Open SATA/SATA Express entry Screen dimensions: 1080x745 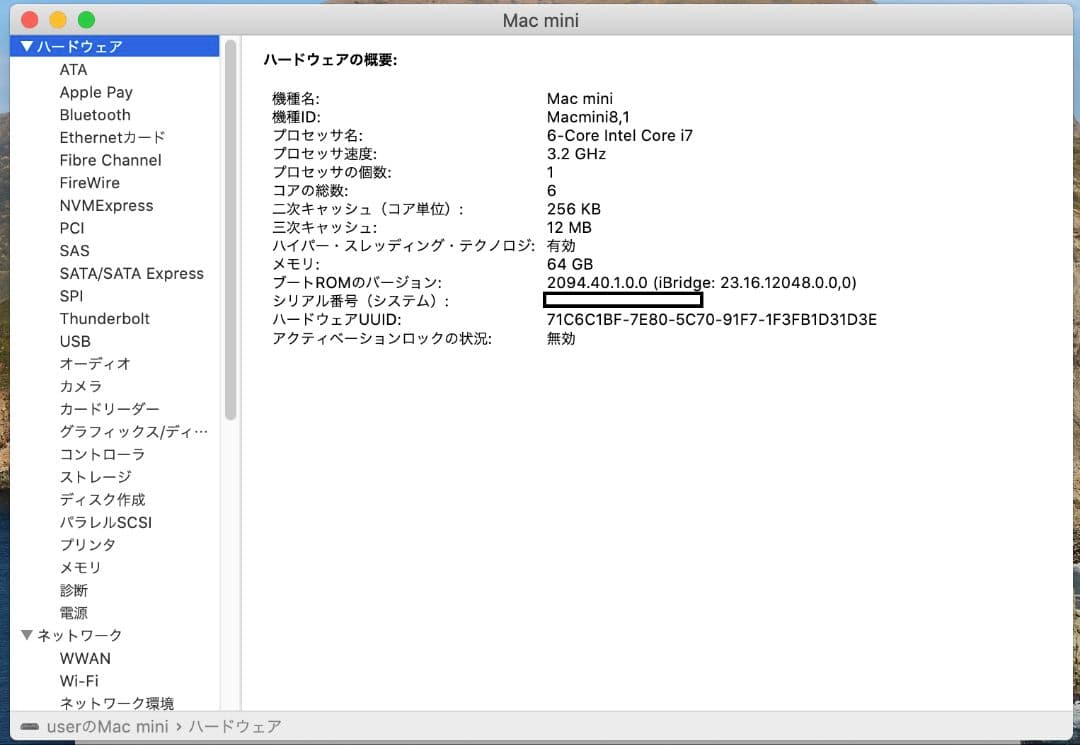pyautogui.click(x=132, y=273)
